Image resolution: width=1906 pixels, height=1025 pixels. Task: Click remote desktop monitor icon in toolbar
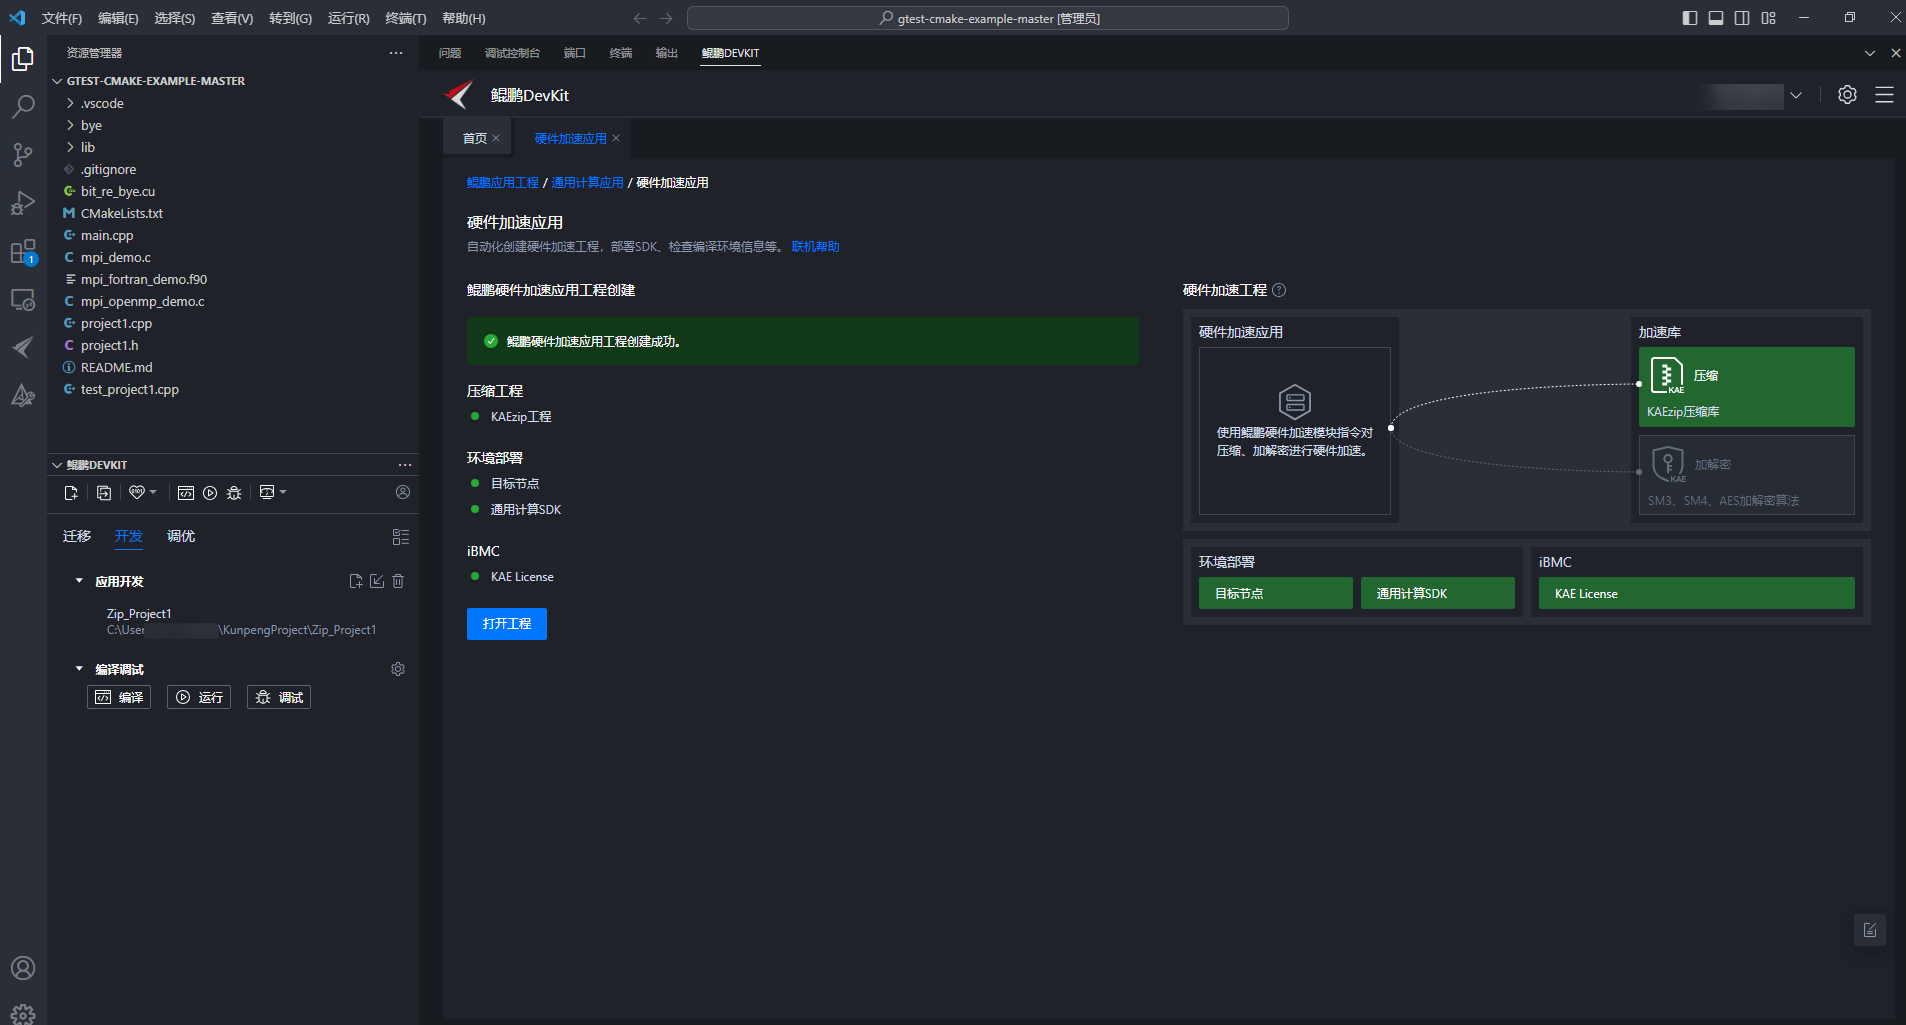267,492
